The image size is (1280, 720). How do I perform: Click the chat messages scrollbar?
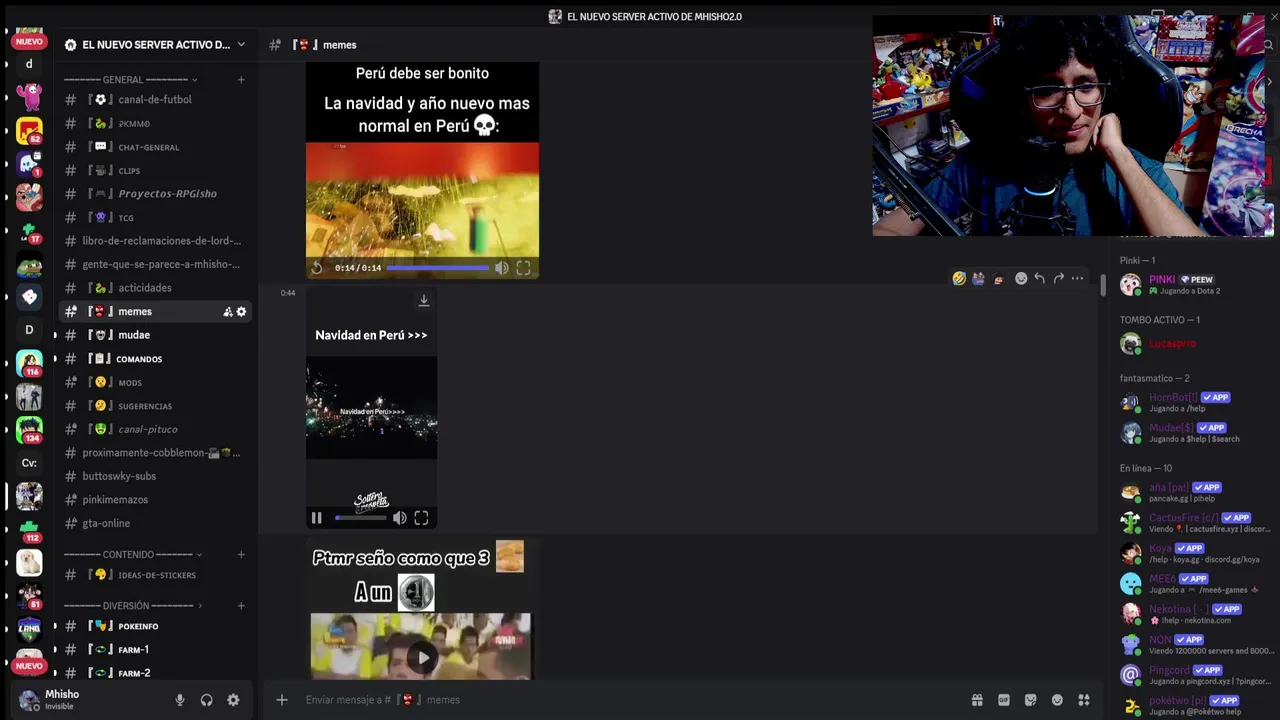pos(1103,284)
